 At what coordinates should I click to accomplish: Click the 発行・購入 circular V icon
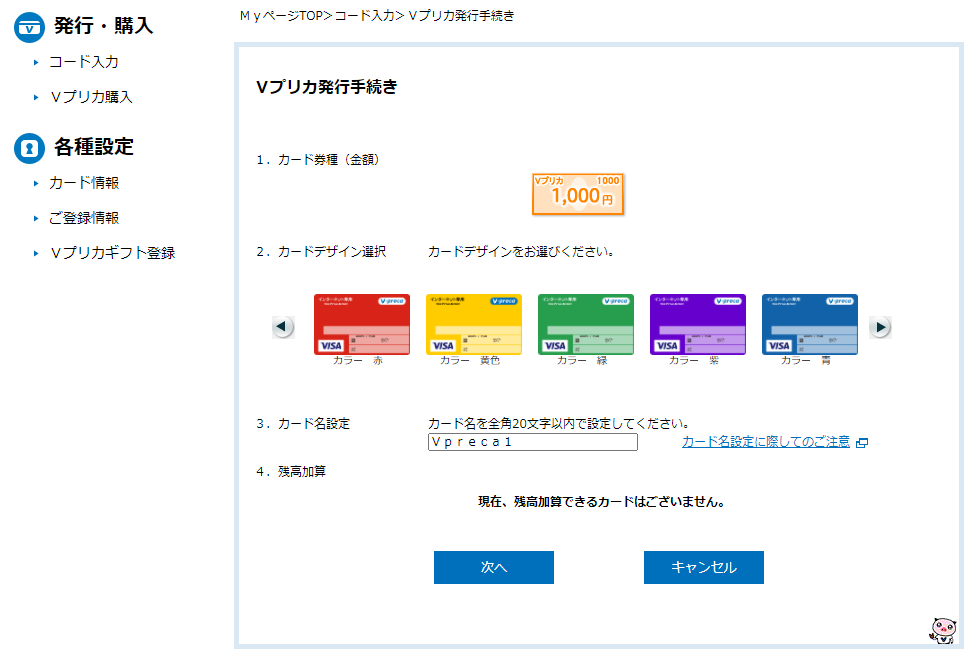pyautogui.click(x=29, y=27)
